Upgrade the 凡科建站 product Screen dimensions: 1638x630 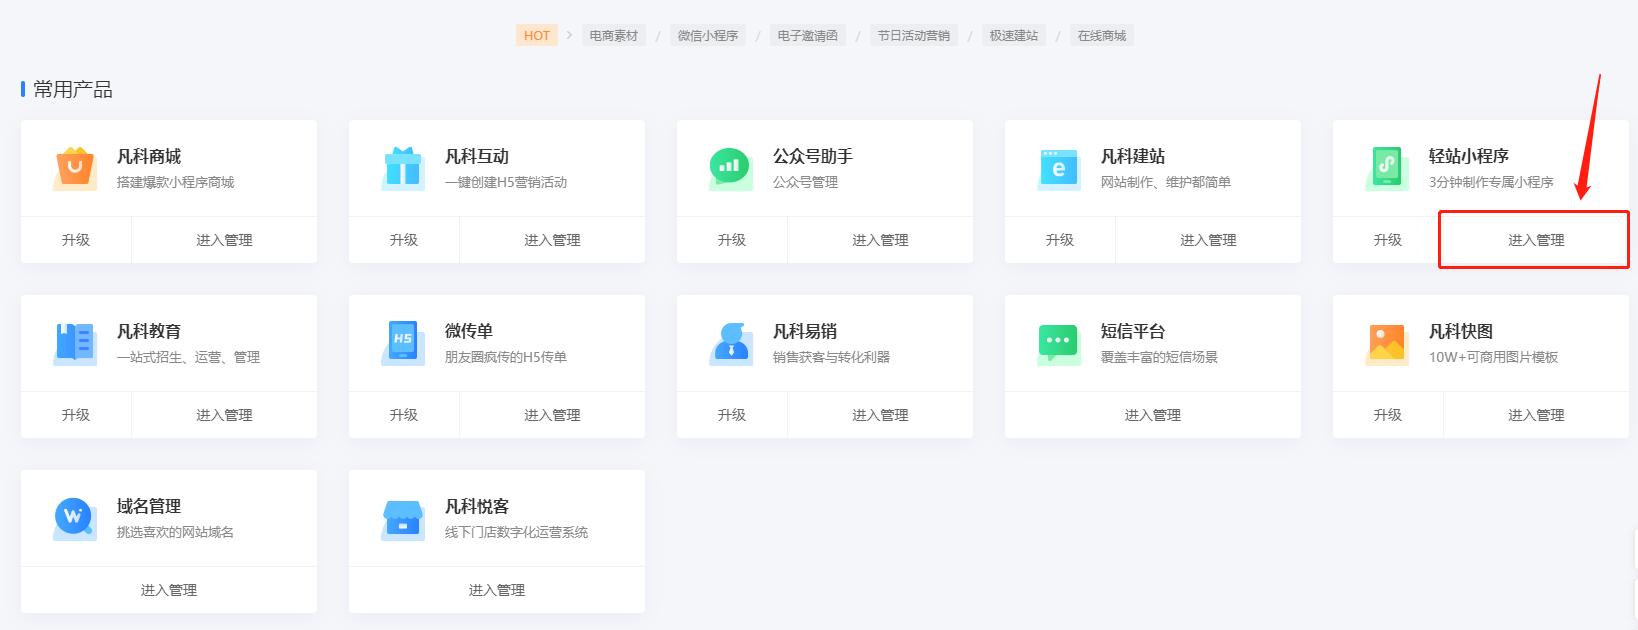point(1060,240)
